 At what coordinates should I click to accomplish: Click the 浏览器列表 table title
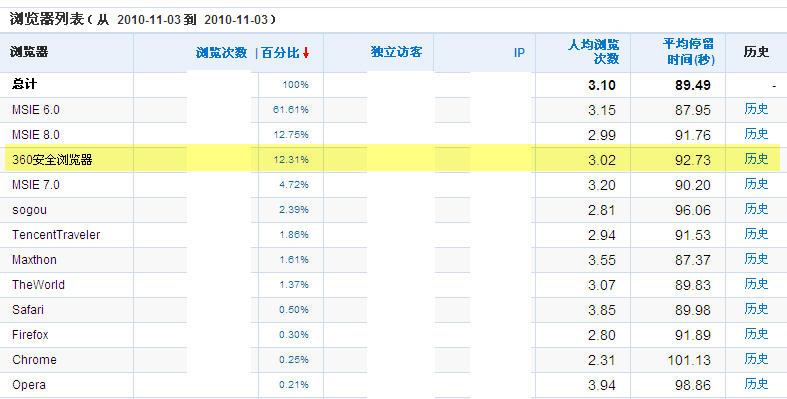point(46,19)
